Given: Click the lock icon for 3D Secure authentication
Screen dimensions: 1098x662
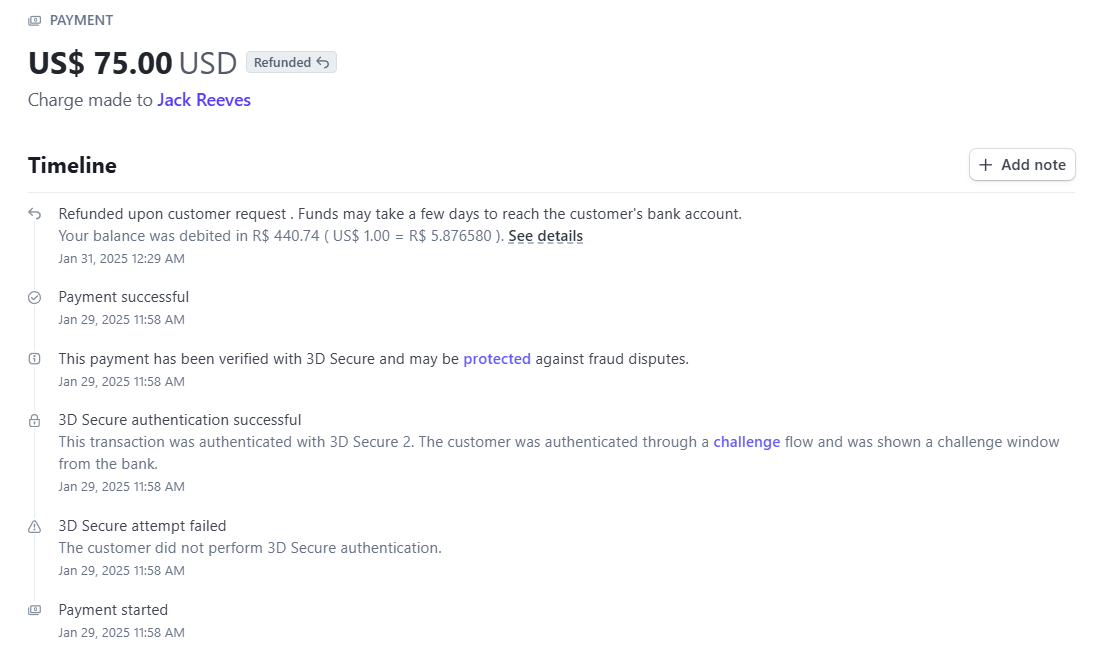Looking at the screenshot, I should 34,420.
